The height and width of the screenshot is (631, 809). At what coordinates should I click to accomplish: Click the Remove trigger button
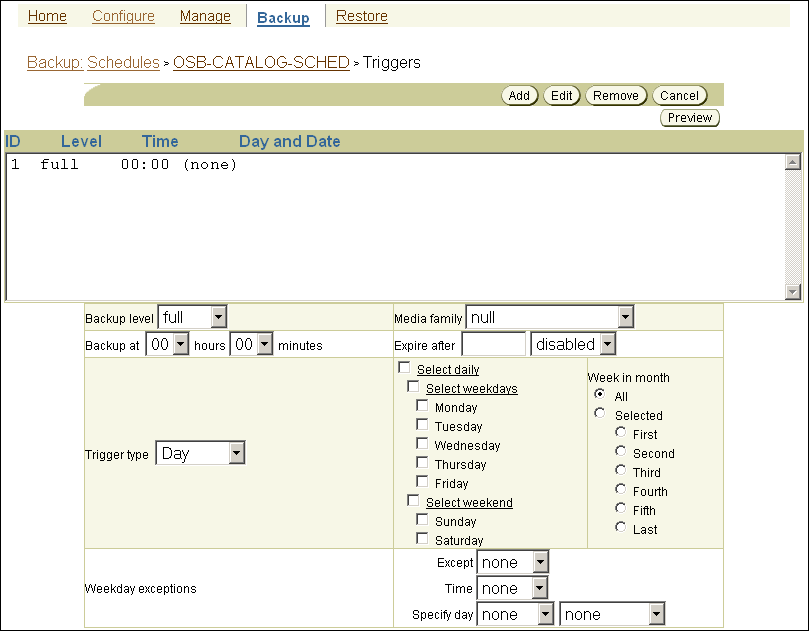[616, 95]
